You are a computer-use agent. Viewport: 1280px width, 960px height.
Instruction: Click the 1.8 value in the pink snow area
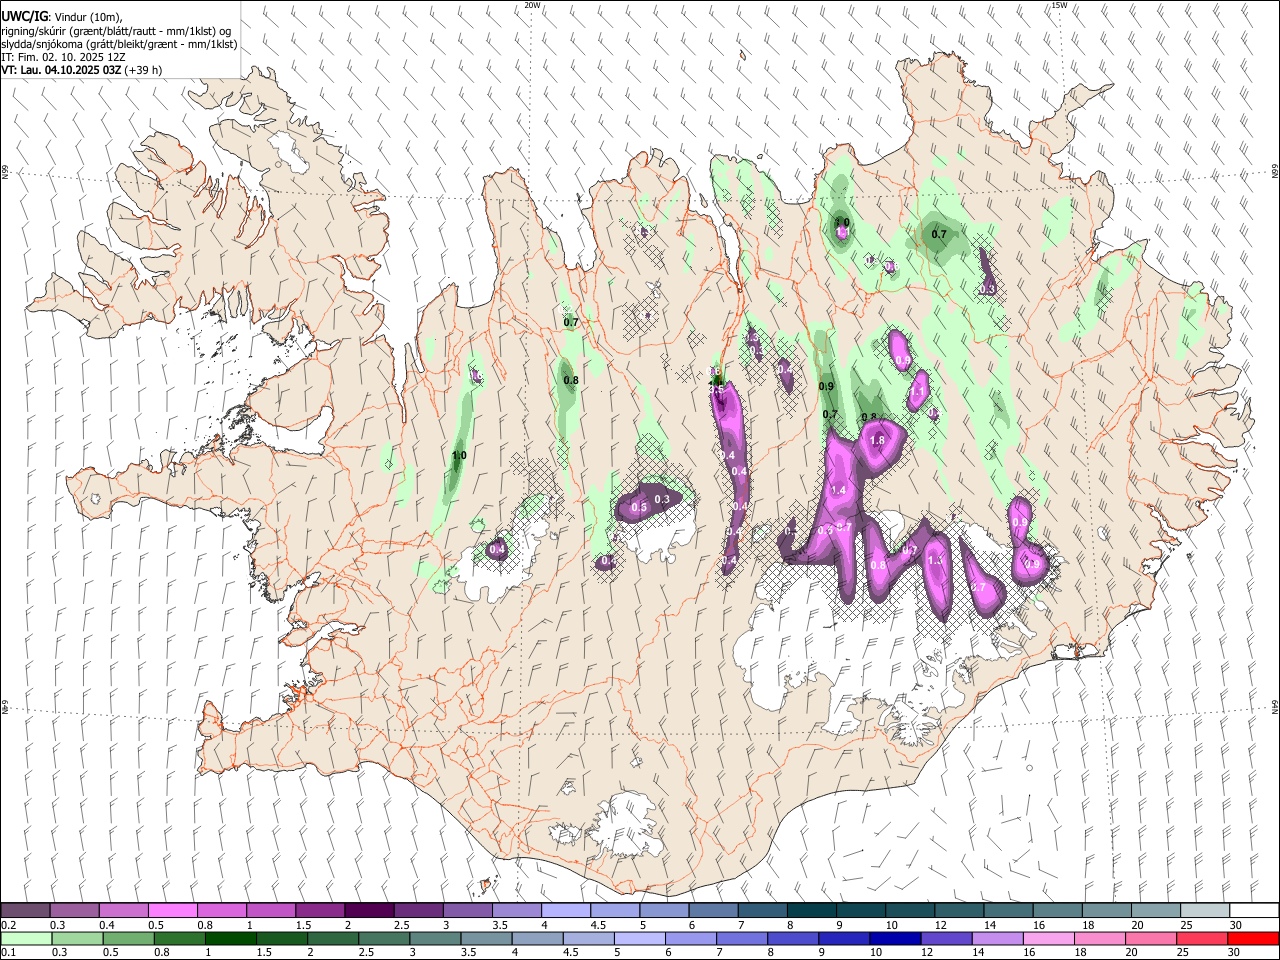tap(878, 440)
